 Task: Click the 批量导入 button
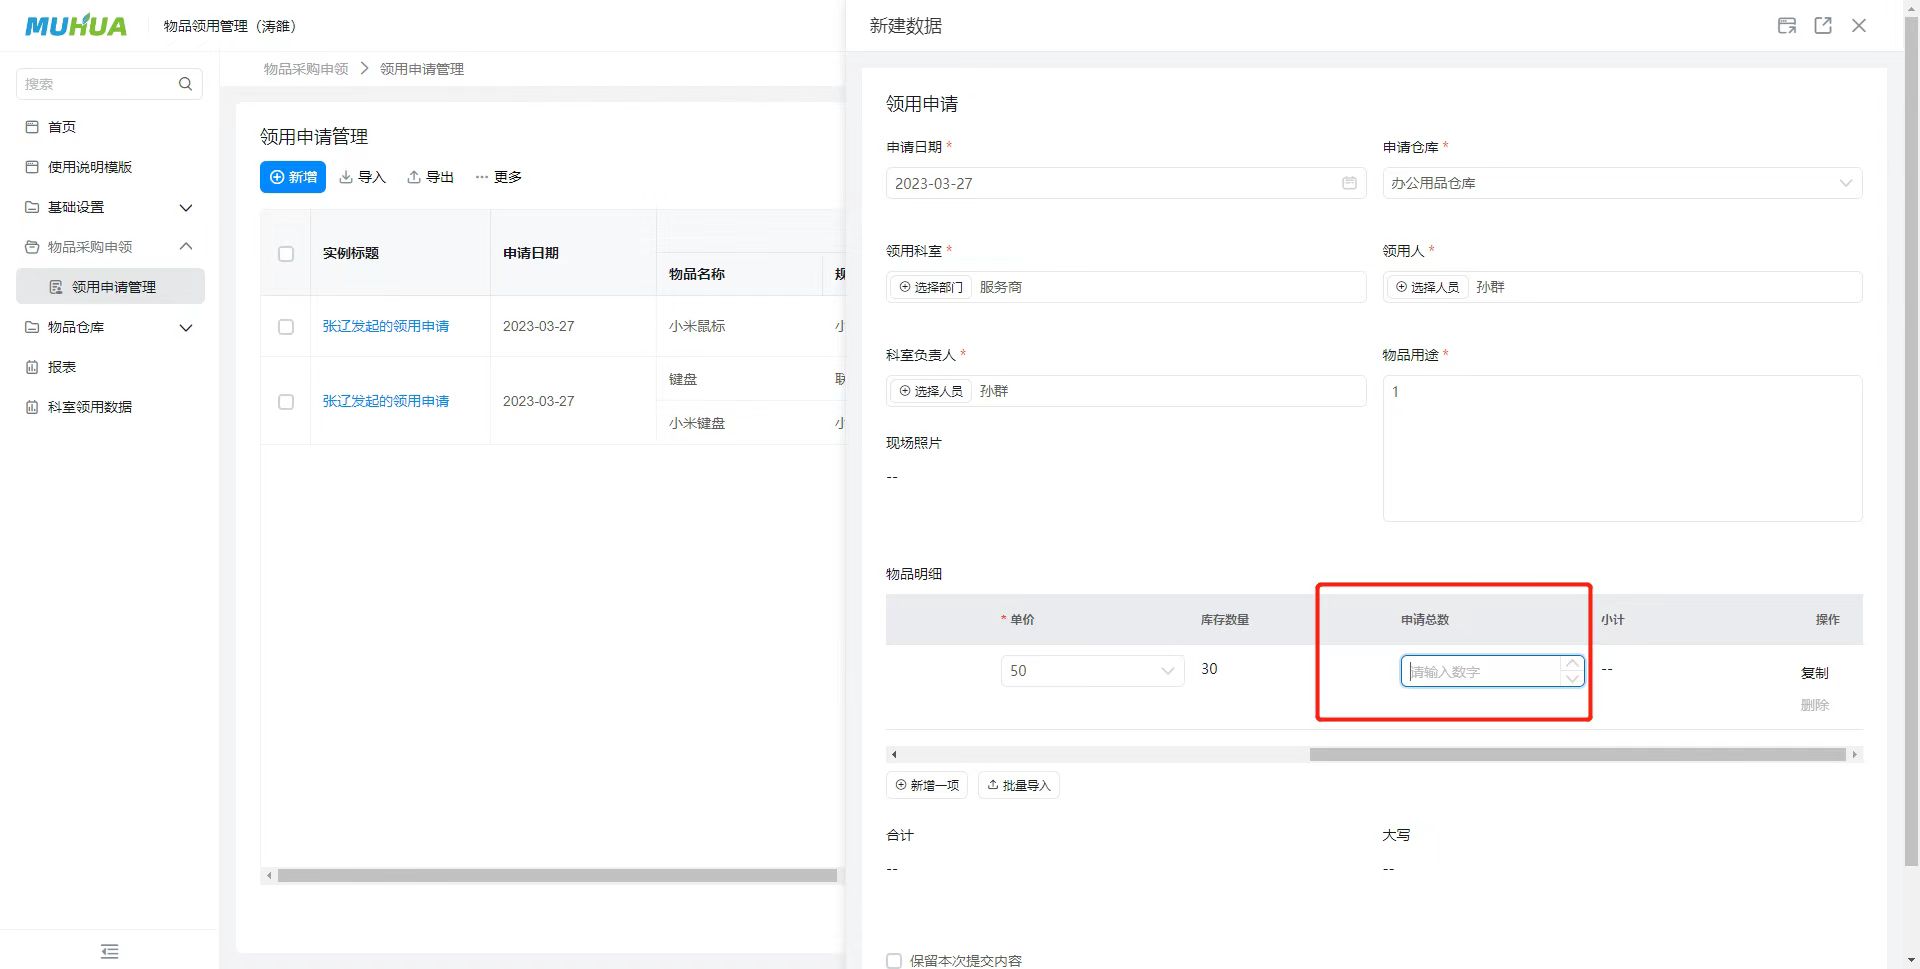[x=1018, y=785]
